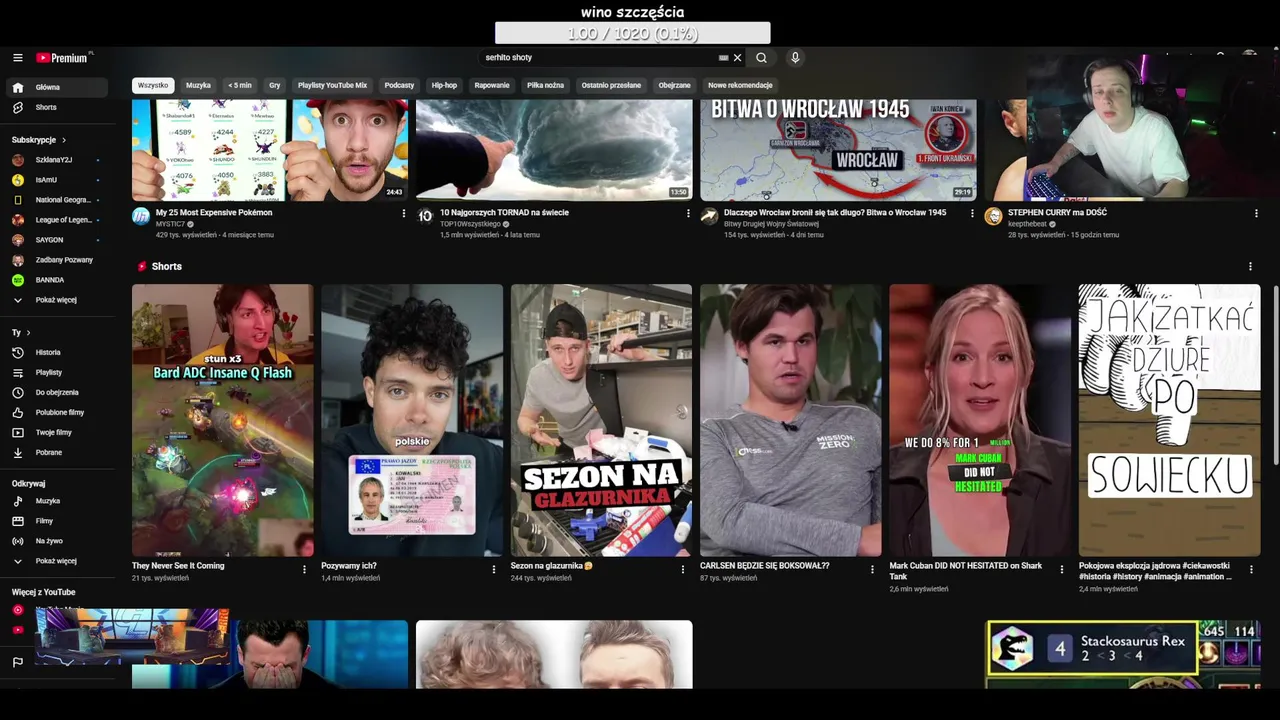Open the League of Legends subscription

coord(57,220)
